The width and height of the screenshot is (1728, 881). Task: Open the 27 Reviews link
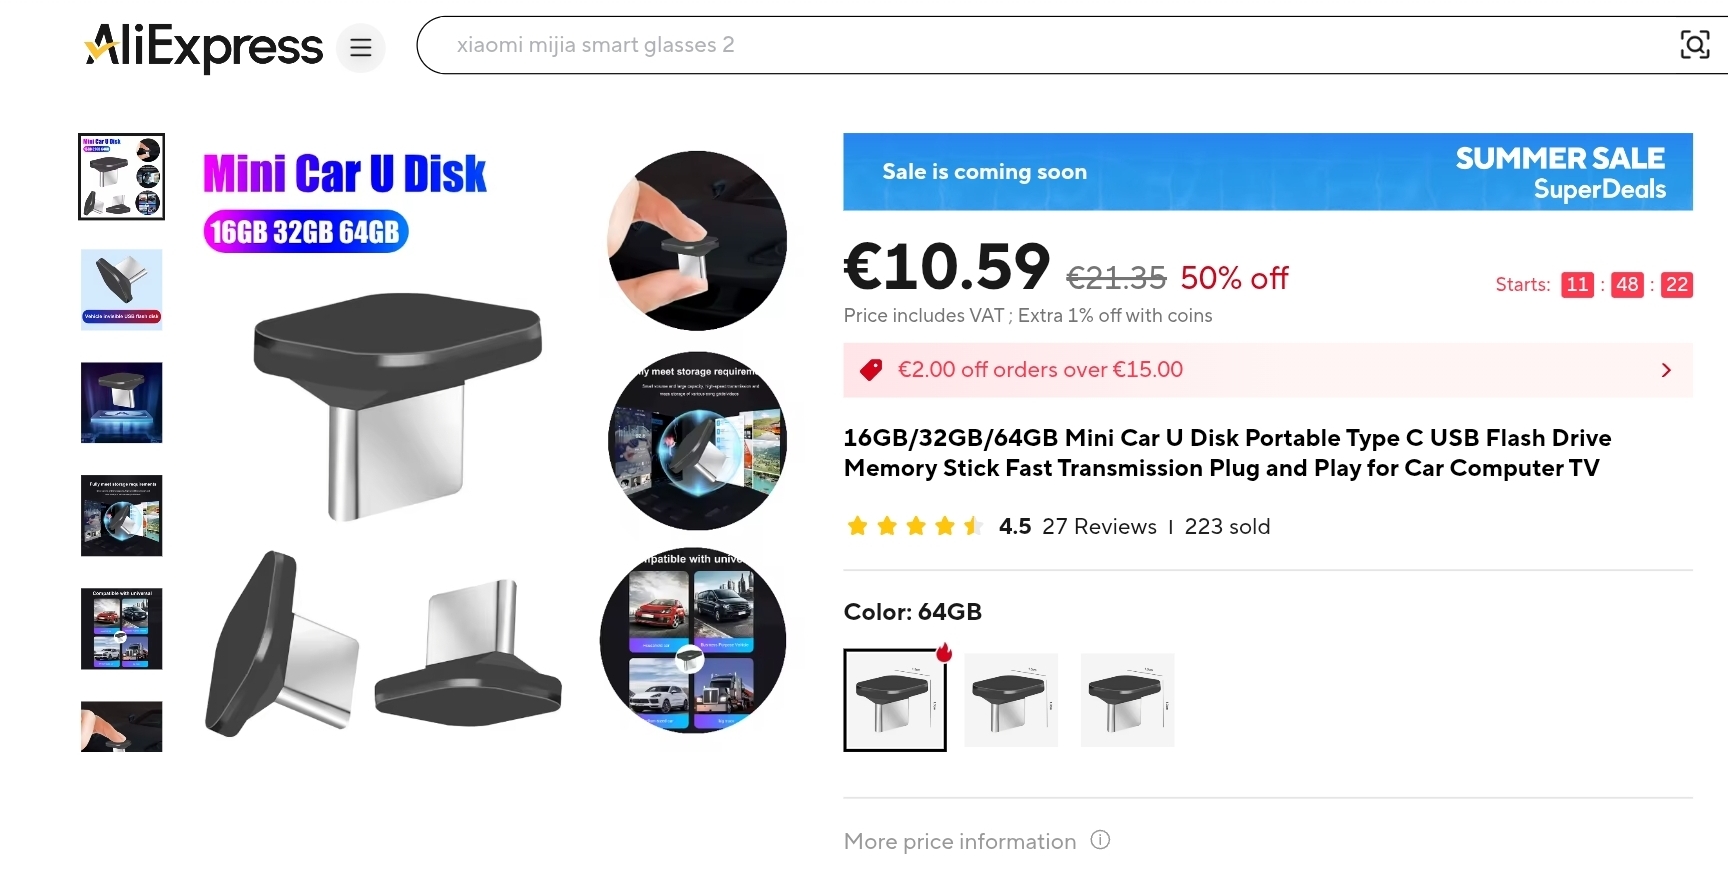tap(1099, 526)
